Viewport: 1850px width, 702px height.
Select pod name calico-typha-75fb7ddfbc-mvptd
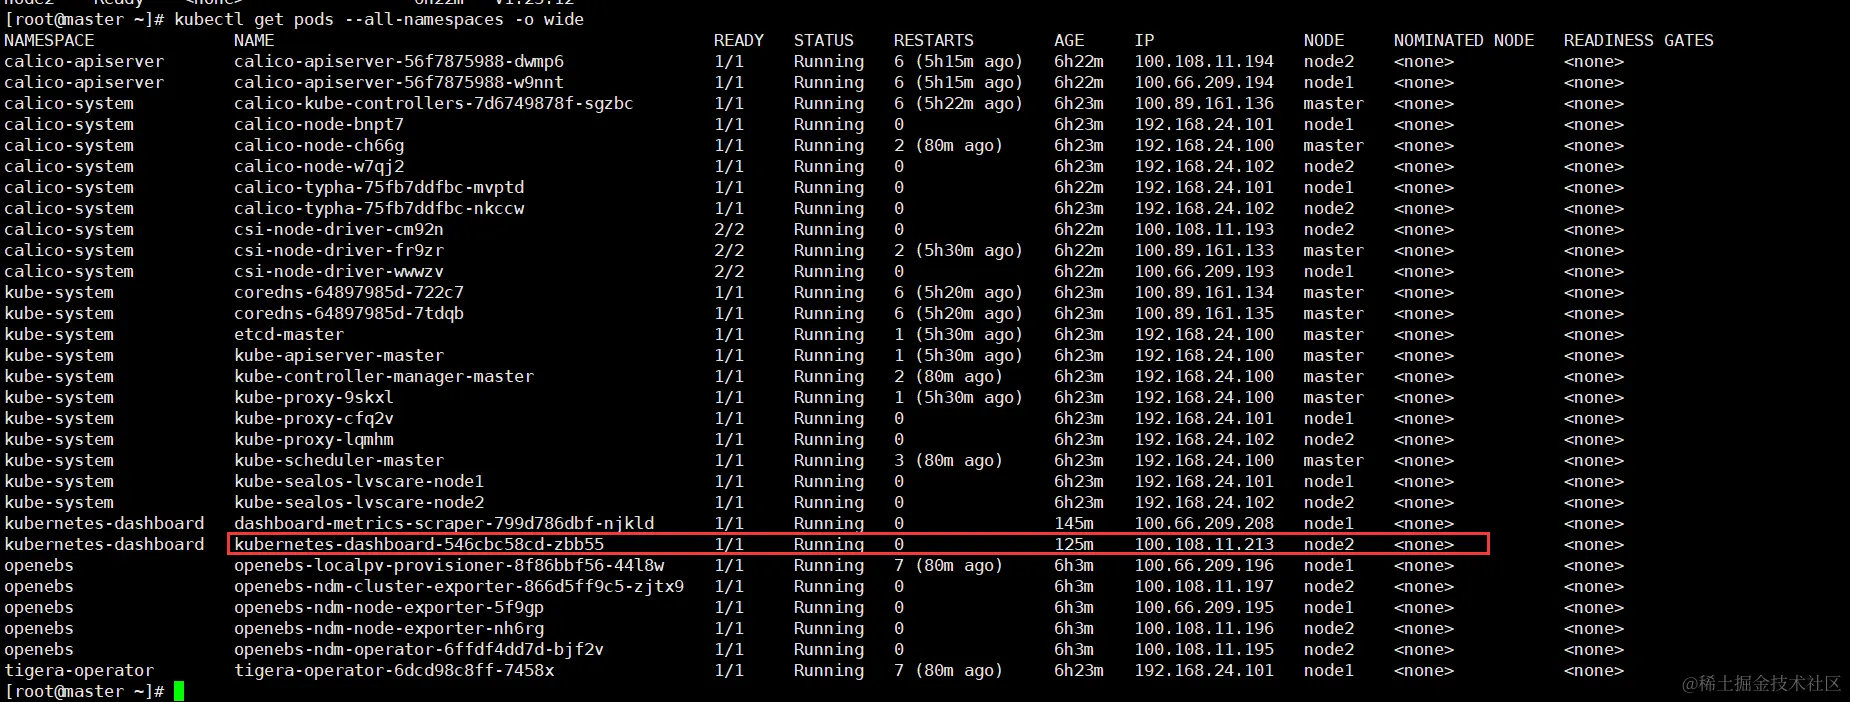[379, 187]
